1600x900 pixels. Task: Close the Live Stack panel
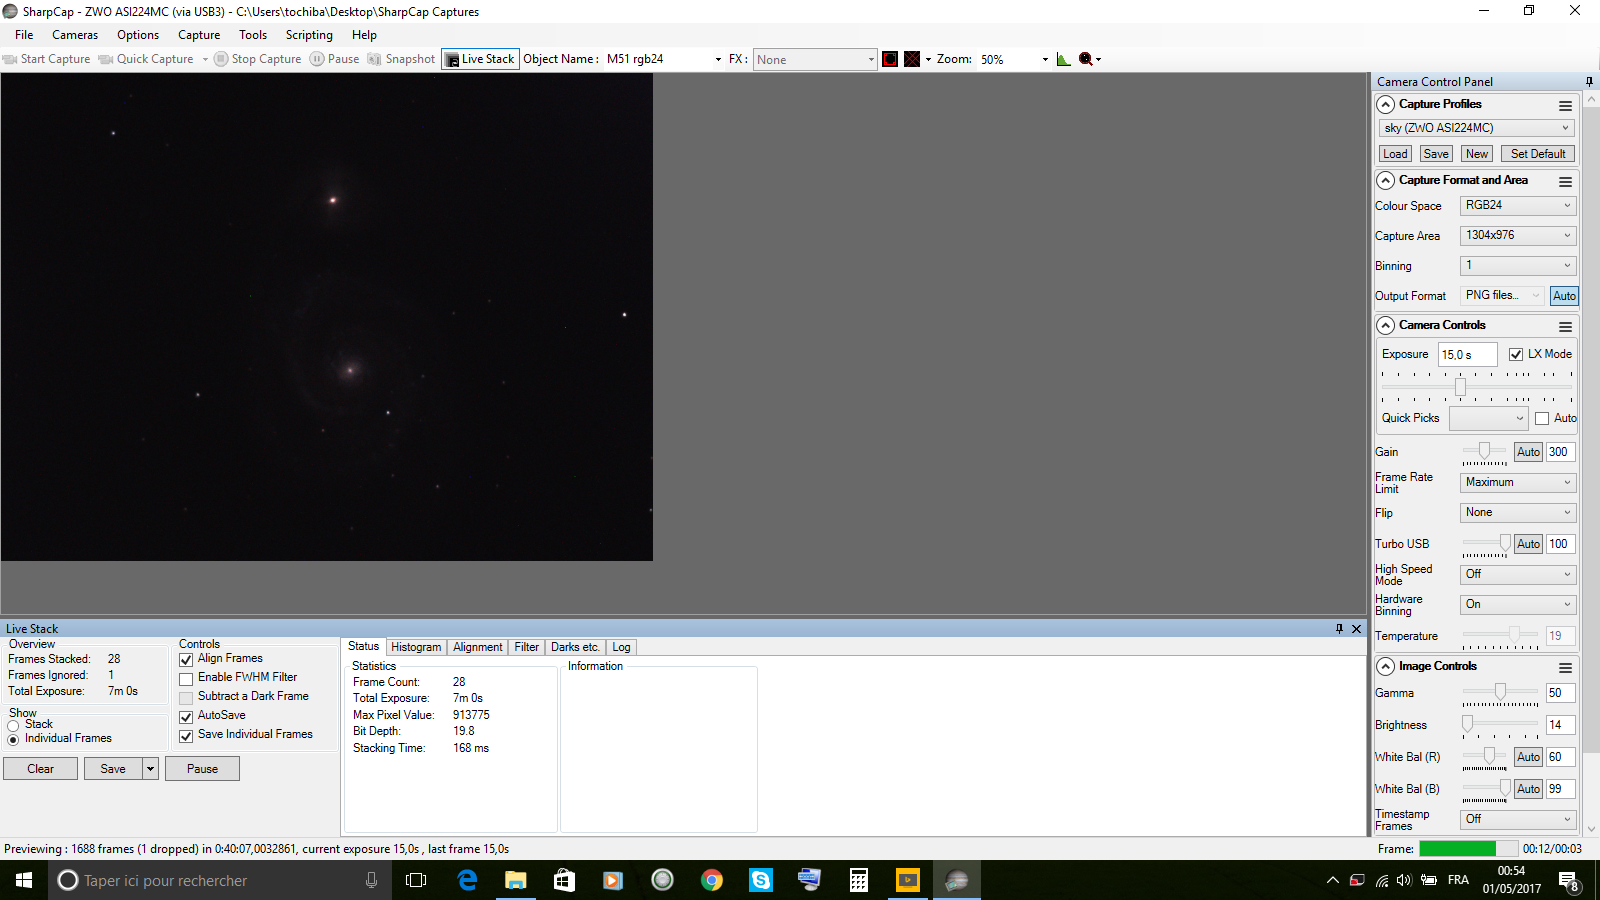click(1356, 628)
